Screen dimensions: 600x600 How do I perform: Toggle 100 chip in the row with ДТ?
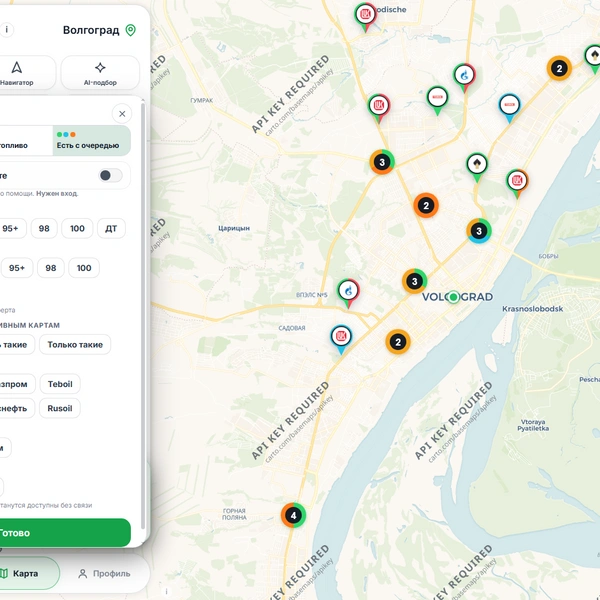pos(77,228)
